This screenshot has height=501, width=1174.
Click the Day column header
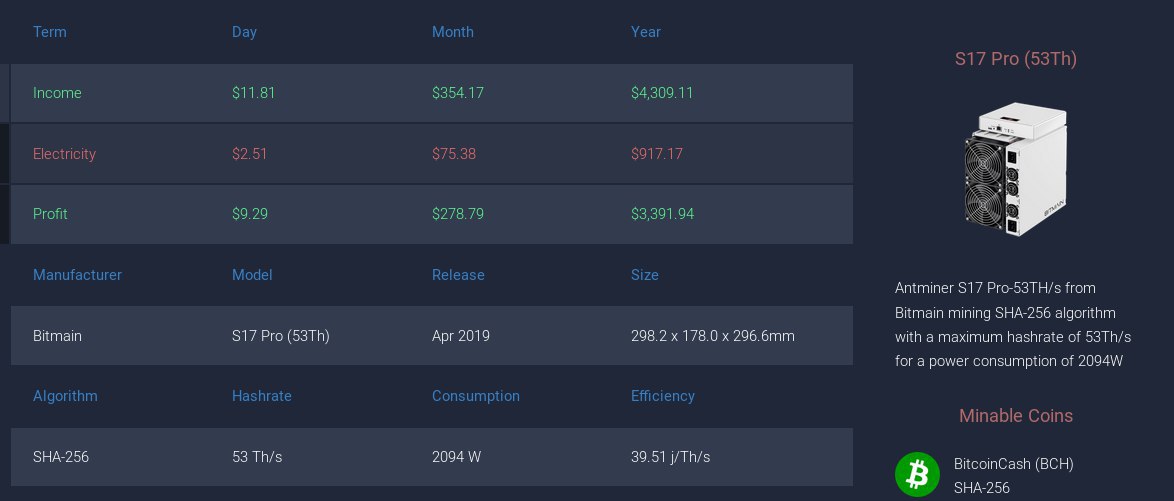(244, 31)
